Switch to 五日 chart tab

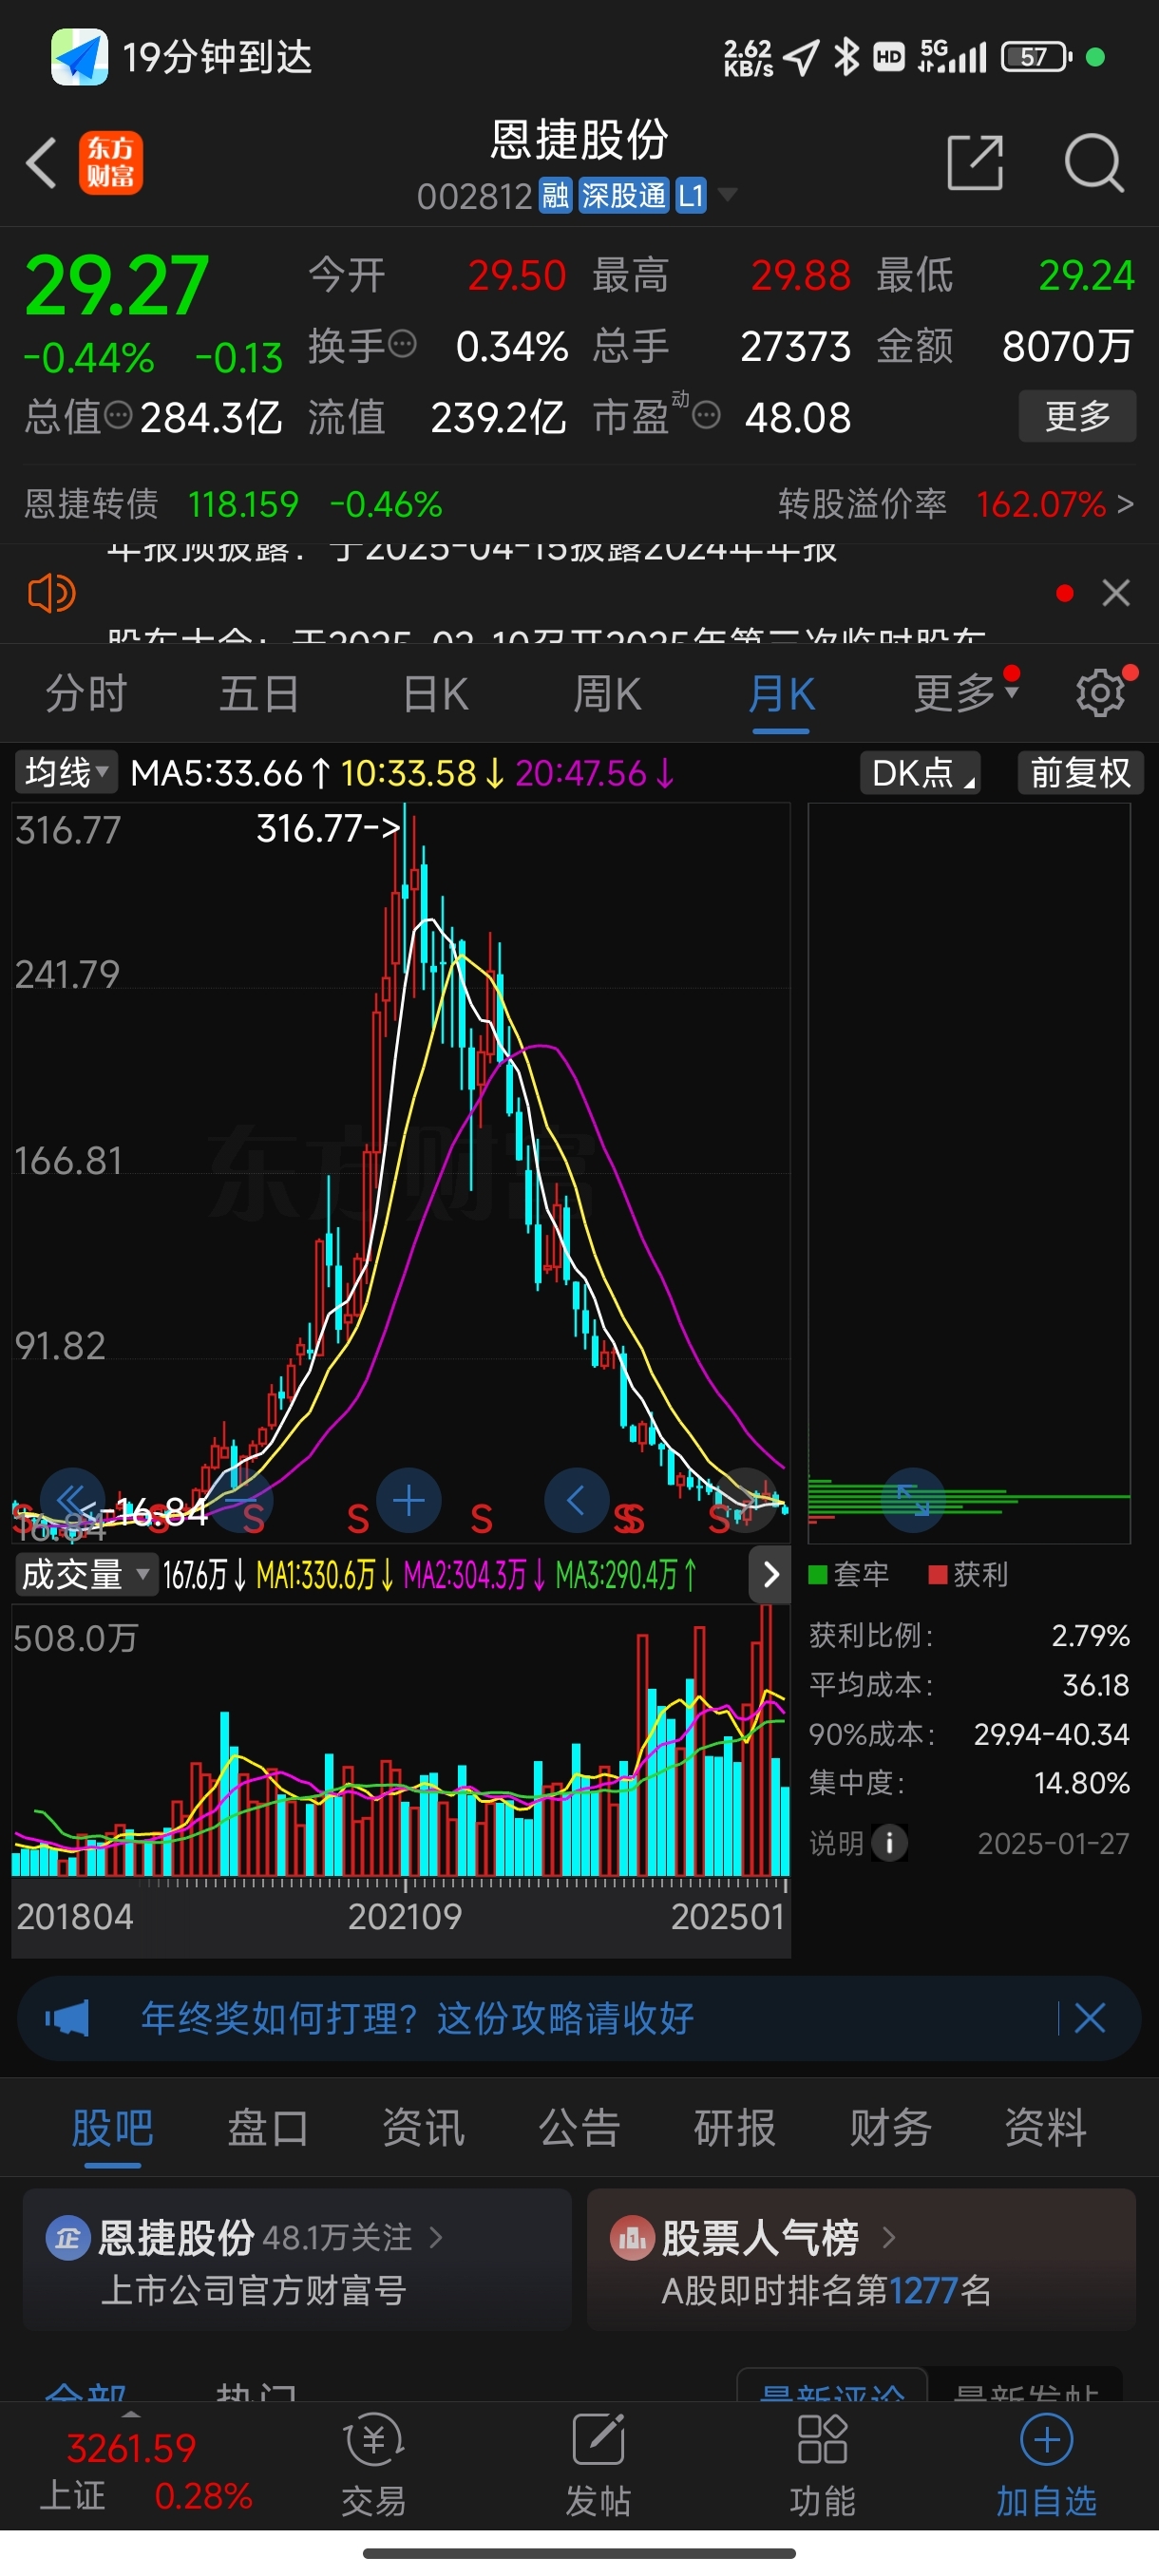pyautogui.click(x=259, y=693)
